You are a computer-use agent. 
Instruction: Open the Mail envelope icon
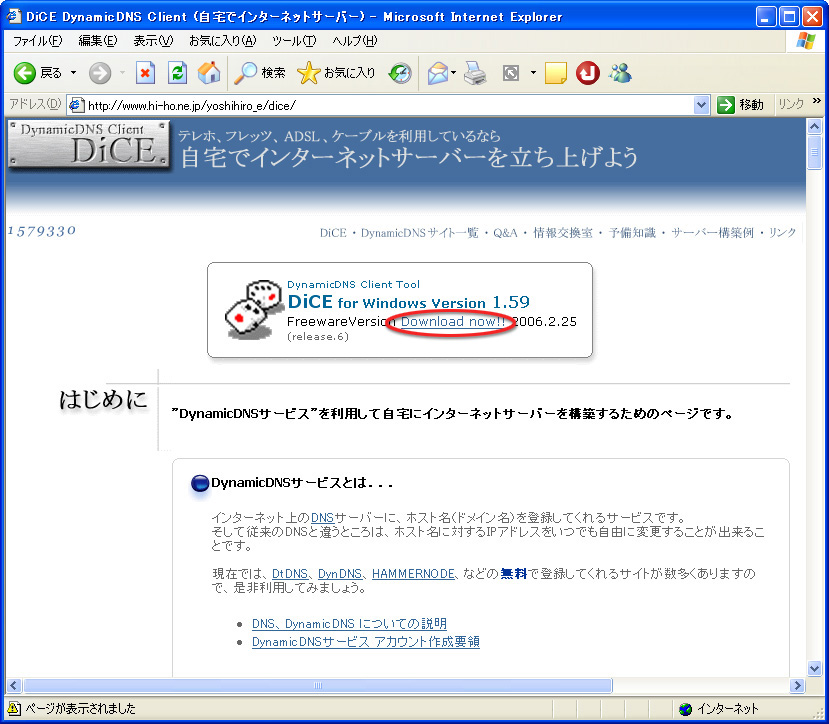coord(438,73)
